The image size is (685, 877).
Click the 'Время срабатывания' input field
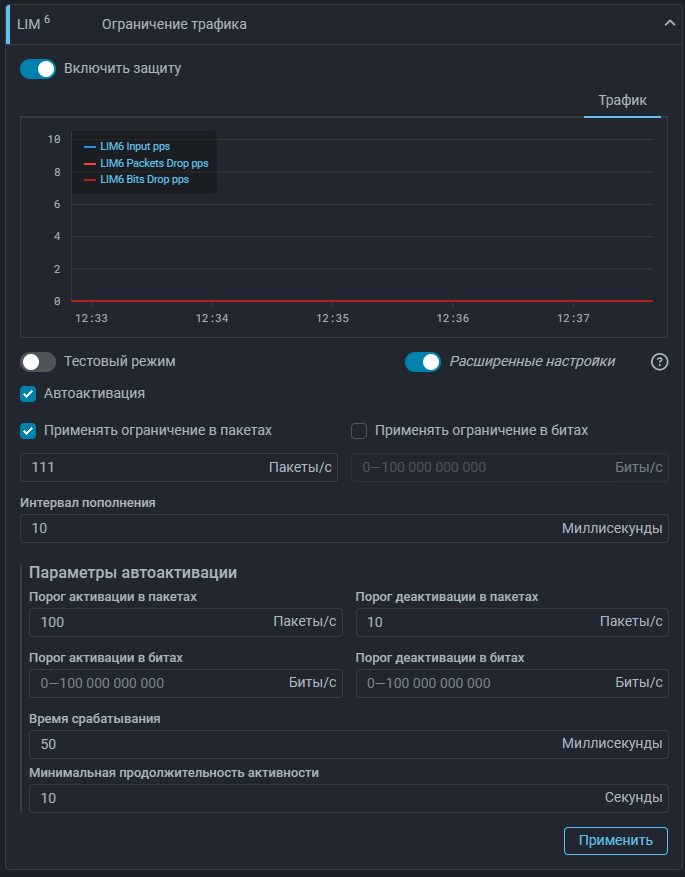coord(290,744)
